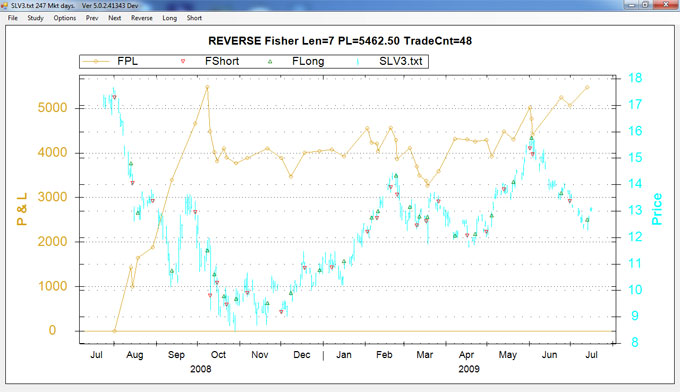Click the FPL line marker in legend
The width and height of the screenshot is (680, 392).
pyautogui.click(x=96, y=62)
